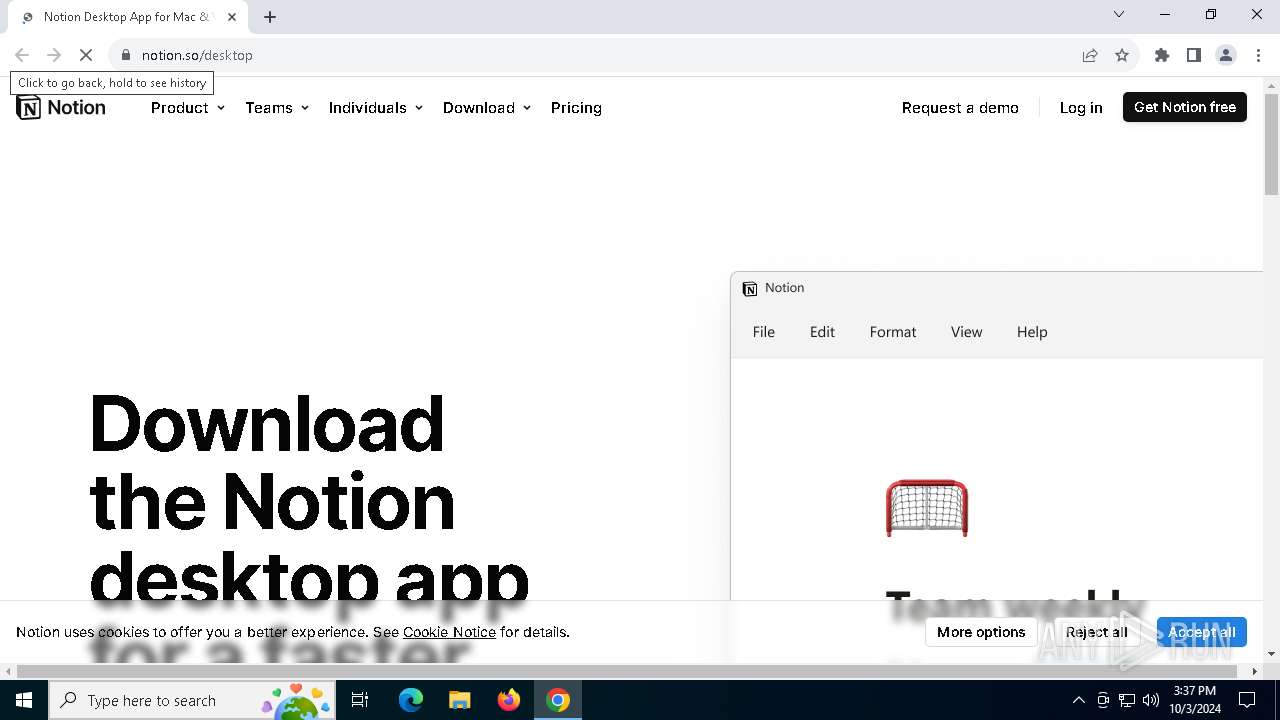Click the Chrome icon on taskbar
1280x720 pixels.
pyautogui.click(x=558, y=700)
